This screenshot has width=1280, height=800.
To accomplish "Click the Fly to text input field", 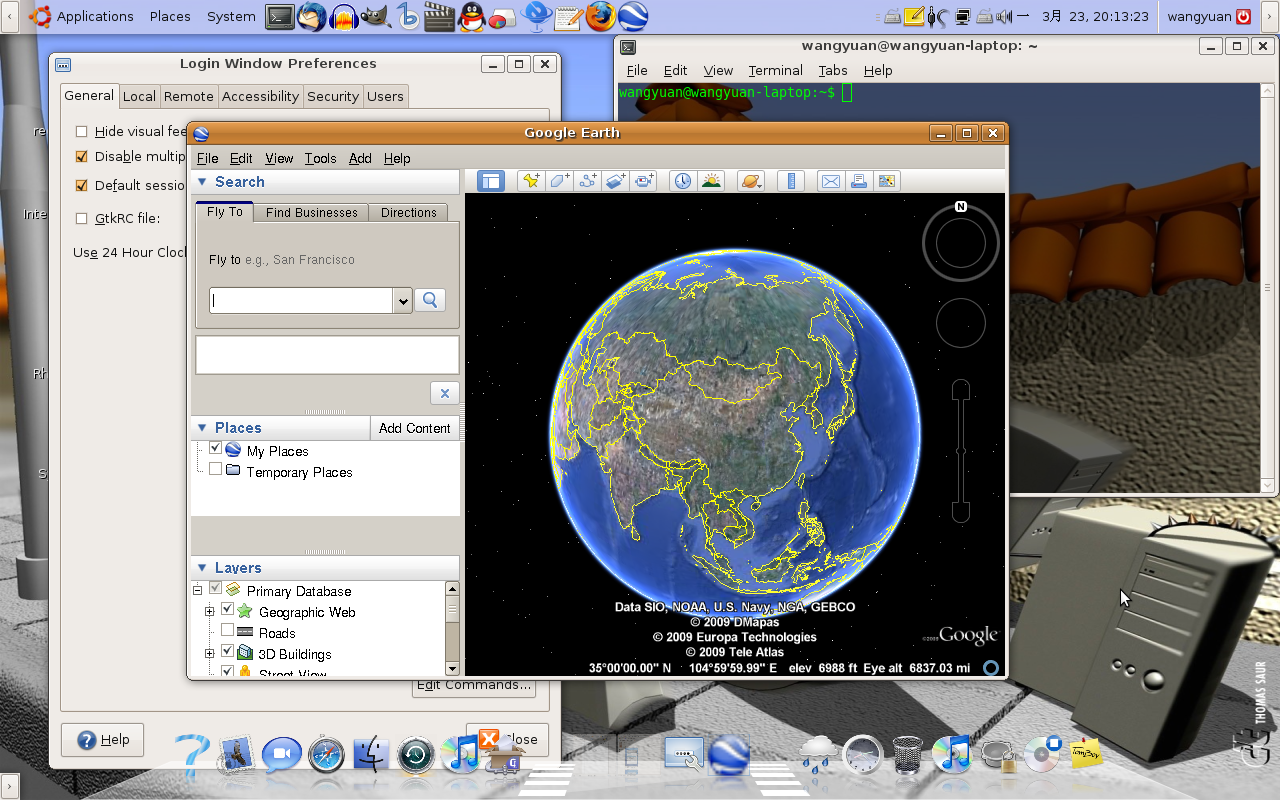I will tap(301, 300).
